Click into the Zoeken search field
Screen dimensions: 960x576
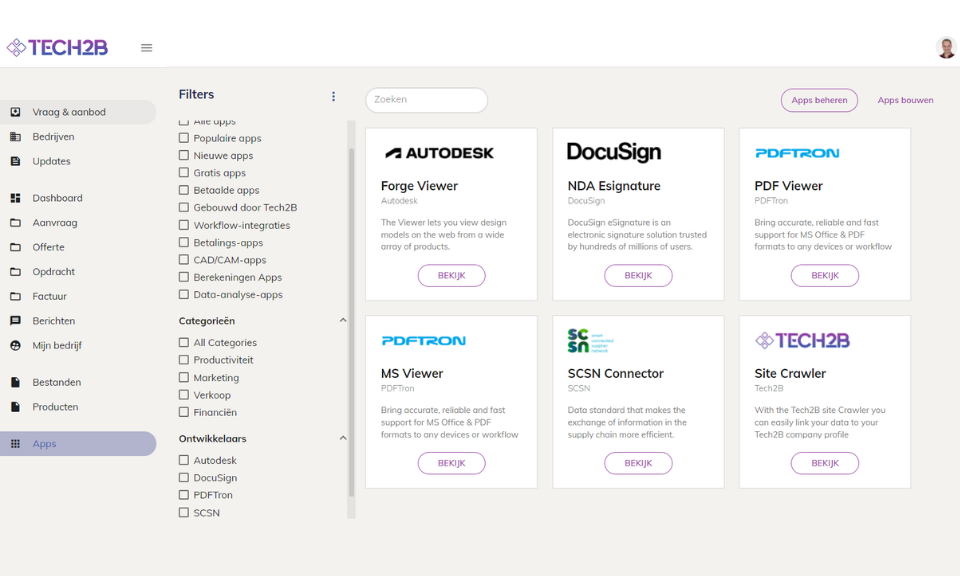point(427,100)
